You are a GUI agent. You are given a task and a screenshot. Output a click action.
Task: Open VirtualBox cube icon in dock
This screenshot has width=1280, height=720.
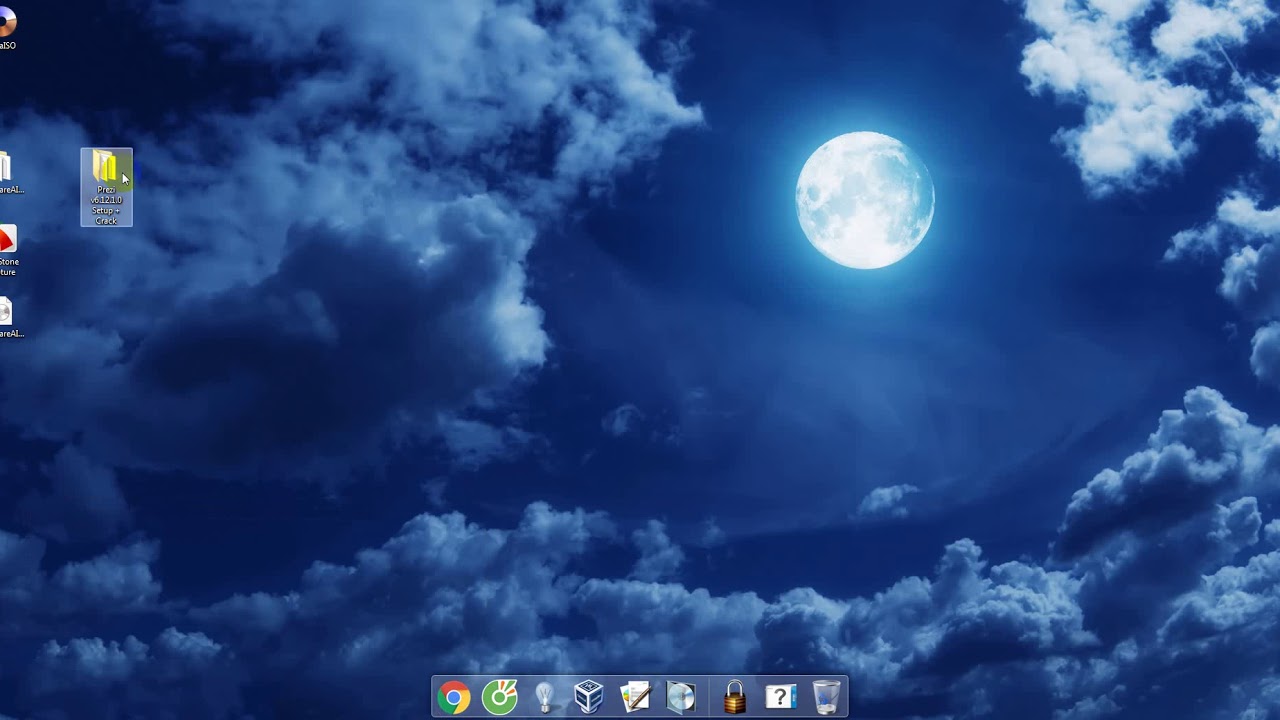(x=589, y=697)
